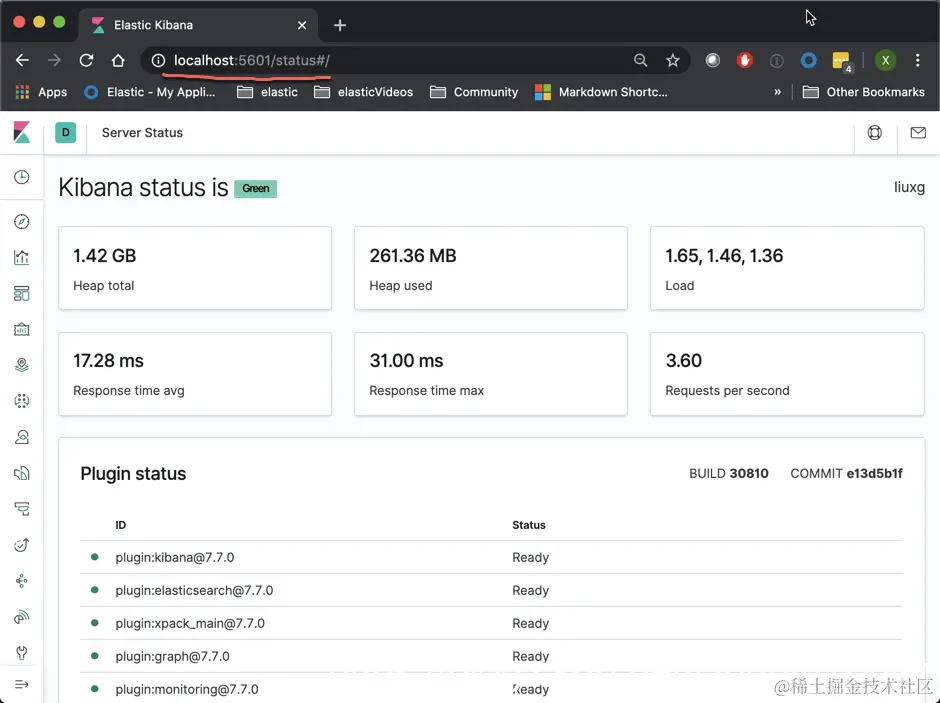Image resolution: width=940 pixels, height=703 pixels.
Task: Open Dashboard icon in sidebar
Action: pos(22,294)
